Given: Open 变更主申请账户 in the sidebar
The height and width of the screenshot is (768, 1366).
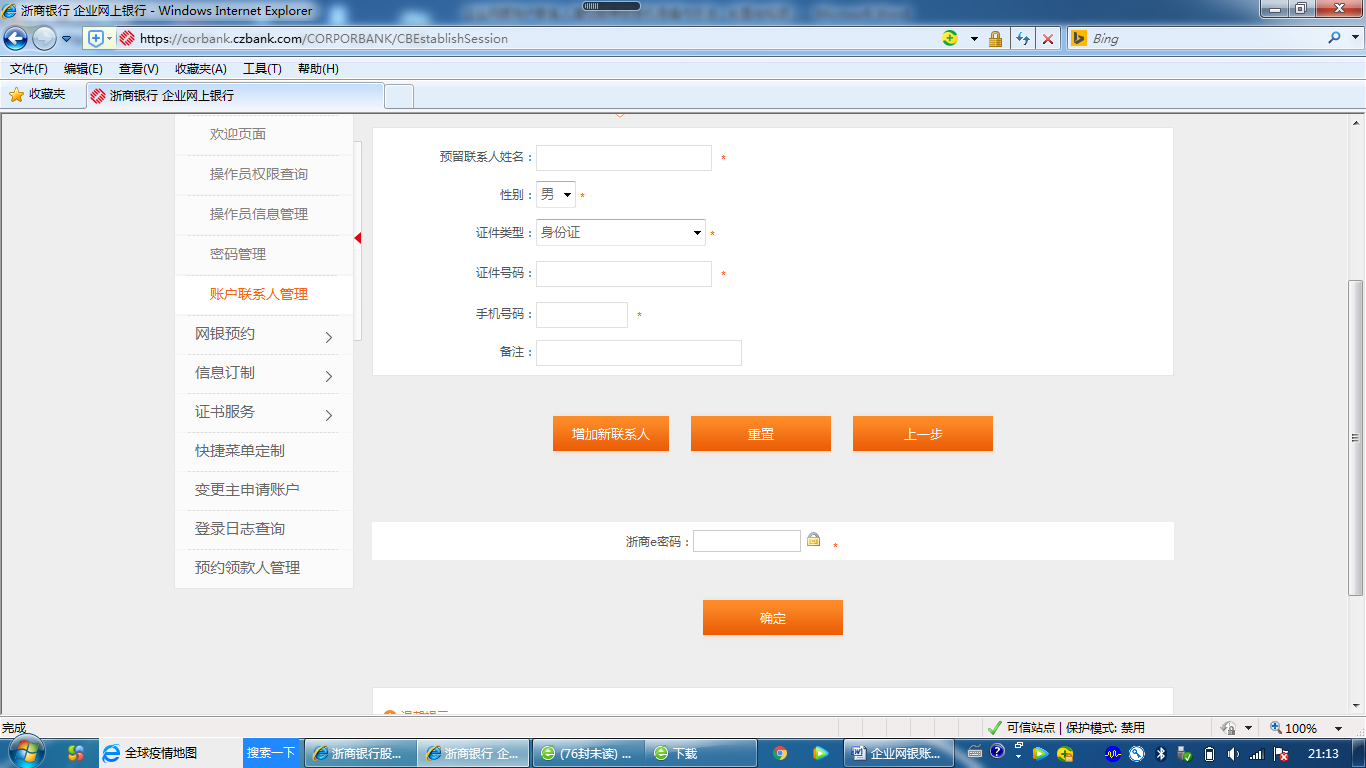Looking at the screenshot, I should (247, 490).
